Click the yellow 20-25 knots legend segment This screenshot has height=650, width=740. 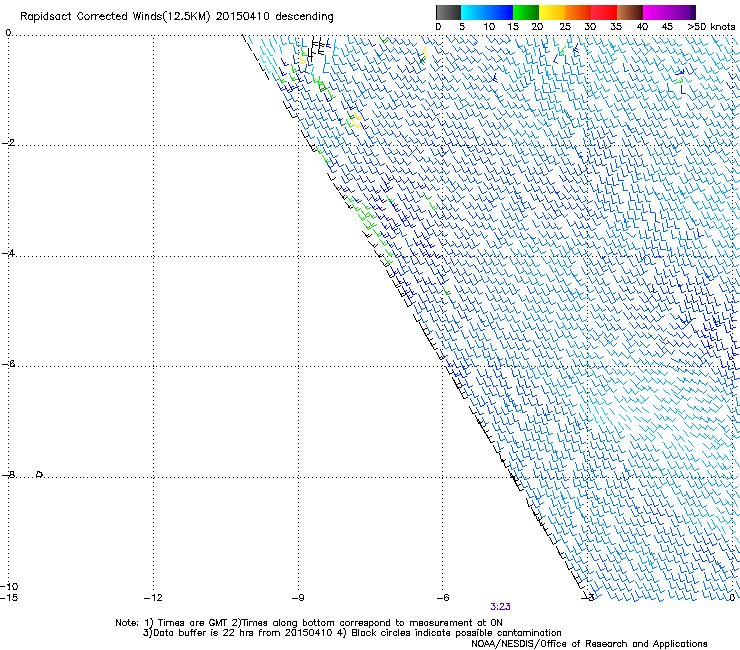552,12
